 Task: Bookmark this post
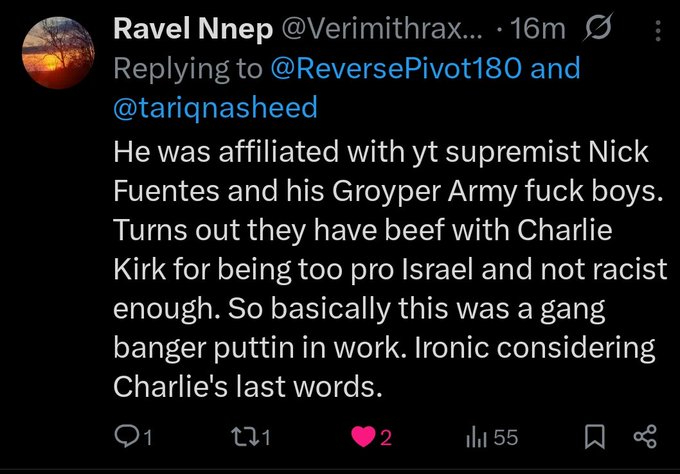click(593, 437)
